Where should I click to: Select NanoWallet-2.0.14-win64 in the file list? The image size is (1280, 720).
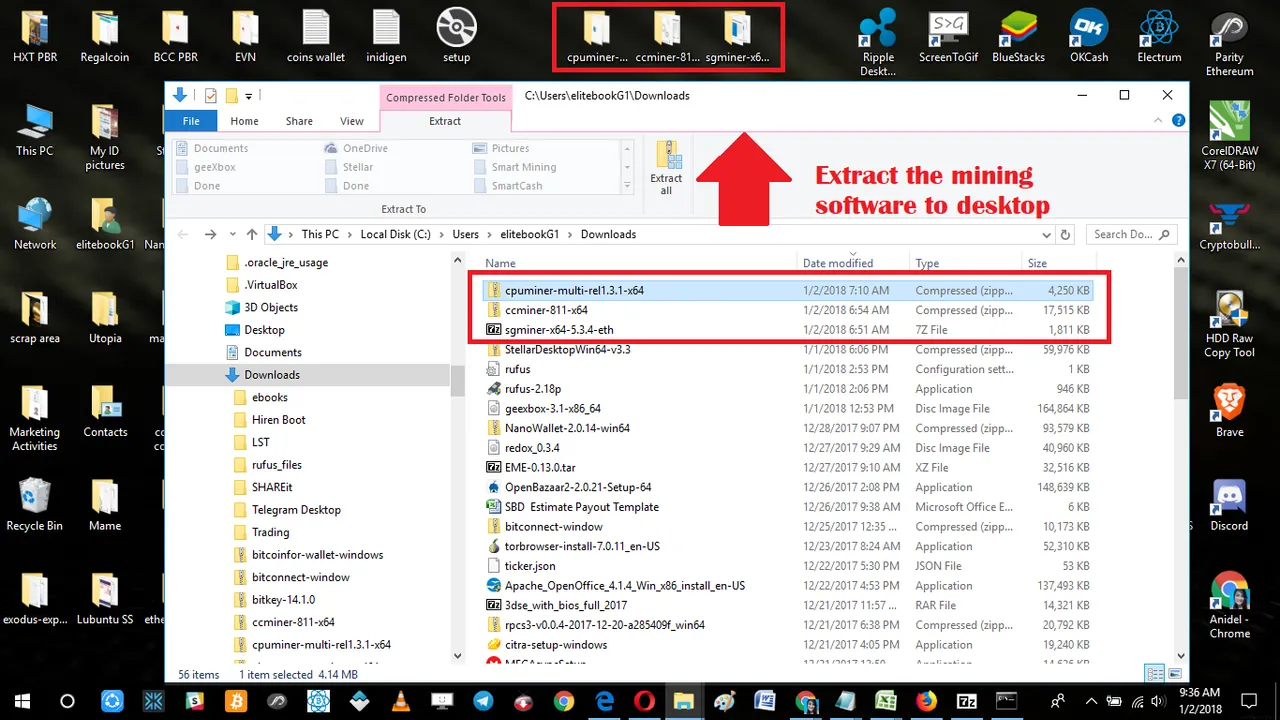tap(789, 428)
